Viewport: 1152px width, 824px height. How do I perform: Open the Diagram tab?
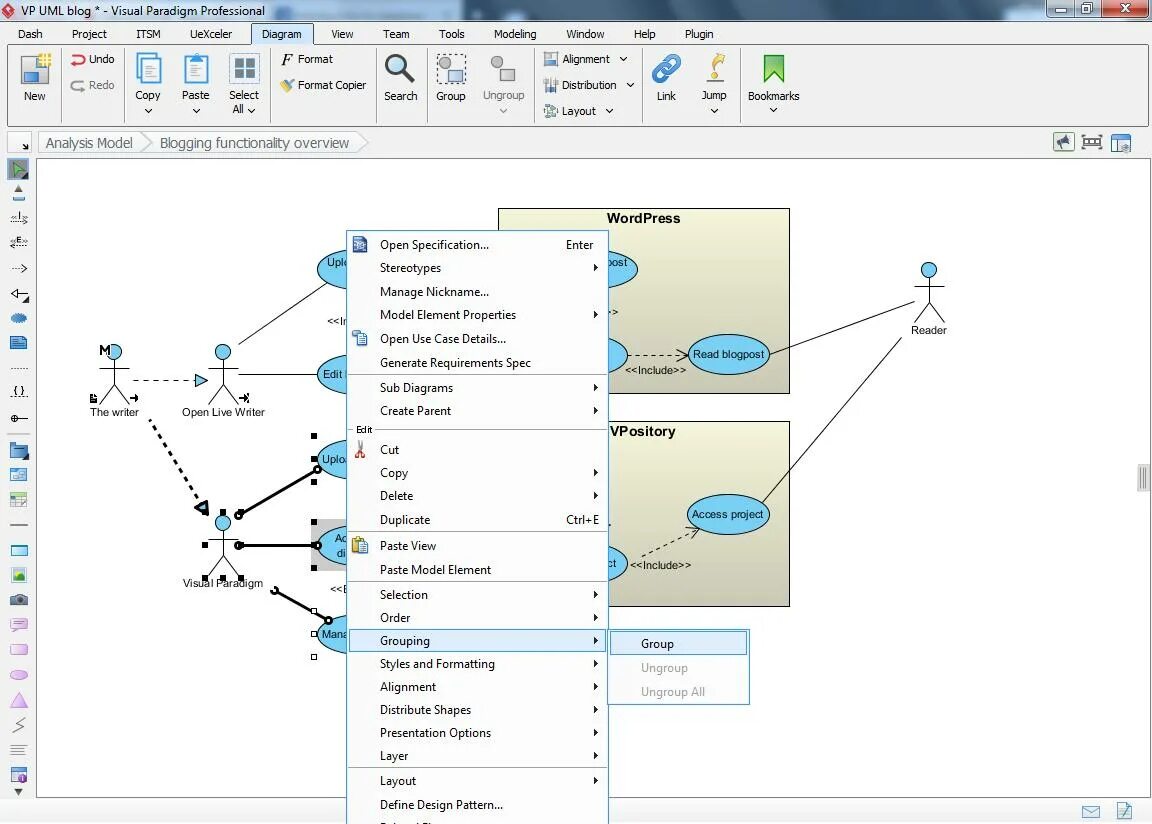(x=281, y=34)
